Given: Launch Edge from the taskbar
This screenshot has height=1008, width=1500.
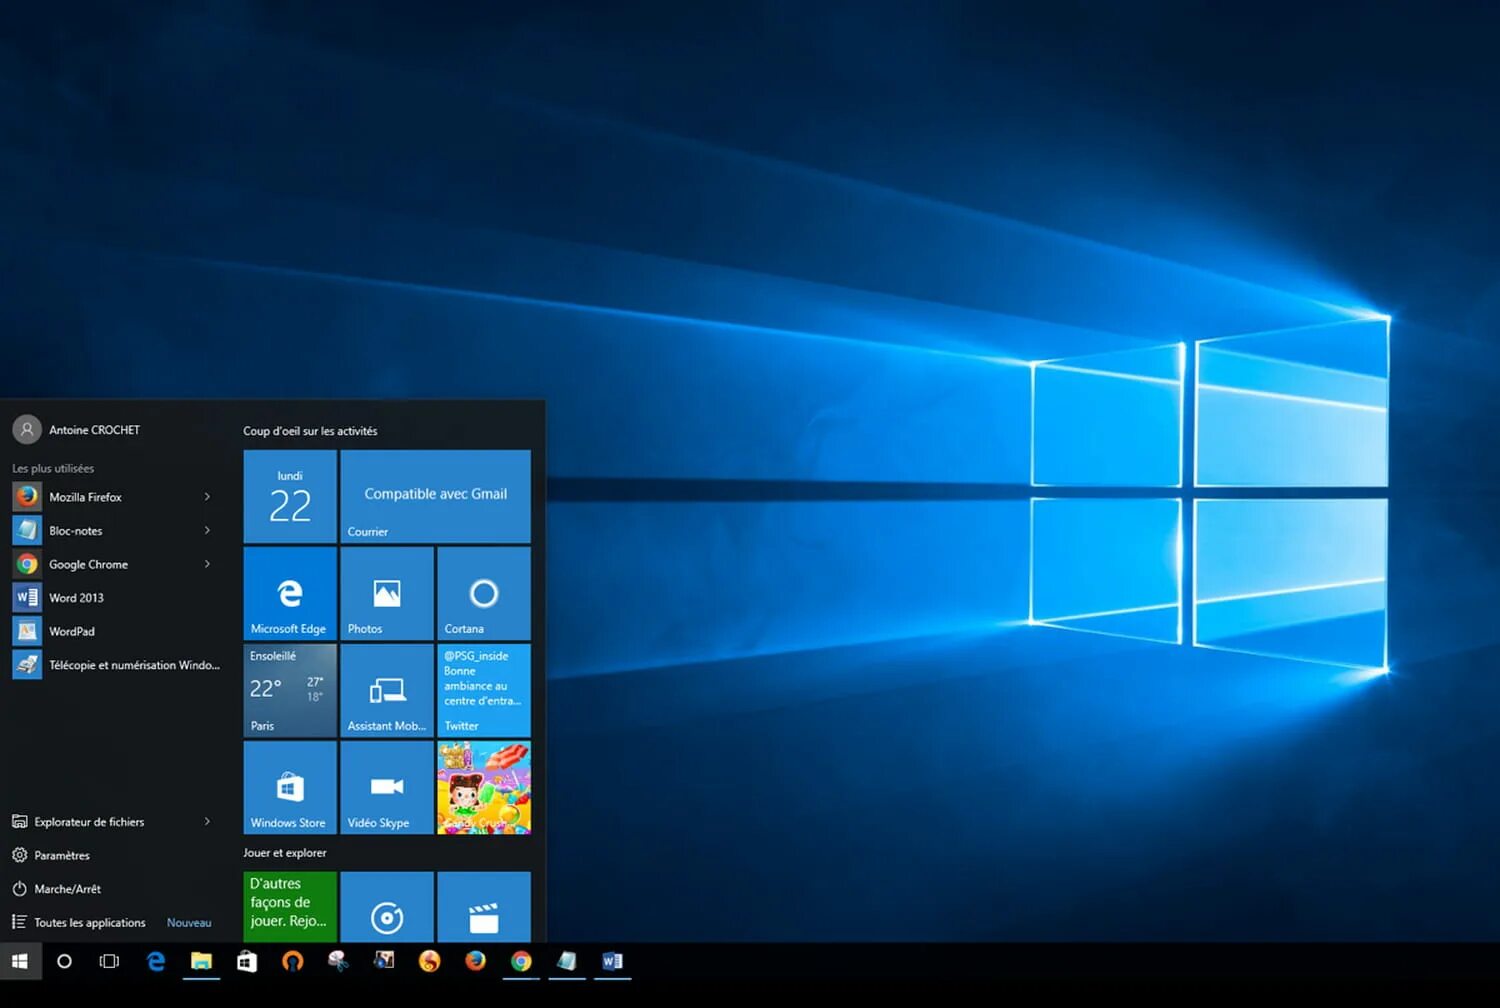Looking at the screenshot, I should 155,961.
